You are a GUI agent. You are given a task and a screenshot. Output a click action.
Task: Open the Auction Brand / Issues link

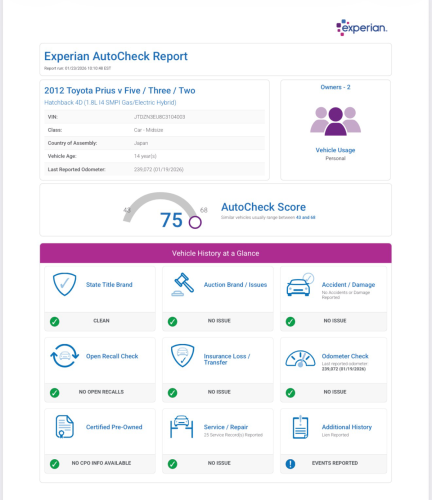click(x=235, y=285)
